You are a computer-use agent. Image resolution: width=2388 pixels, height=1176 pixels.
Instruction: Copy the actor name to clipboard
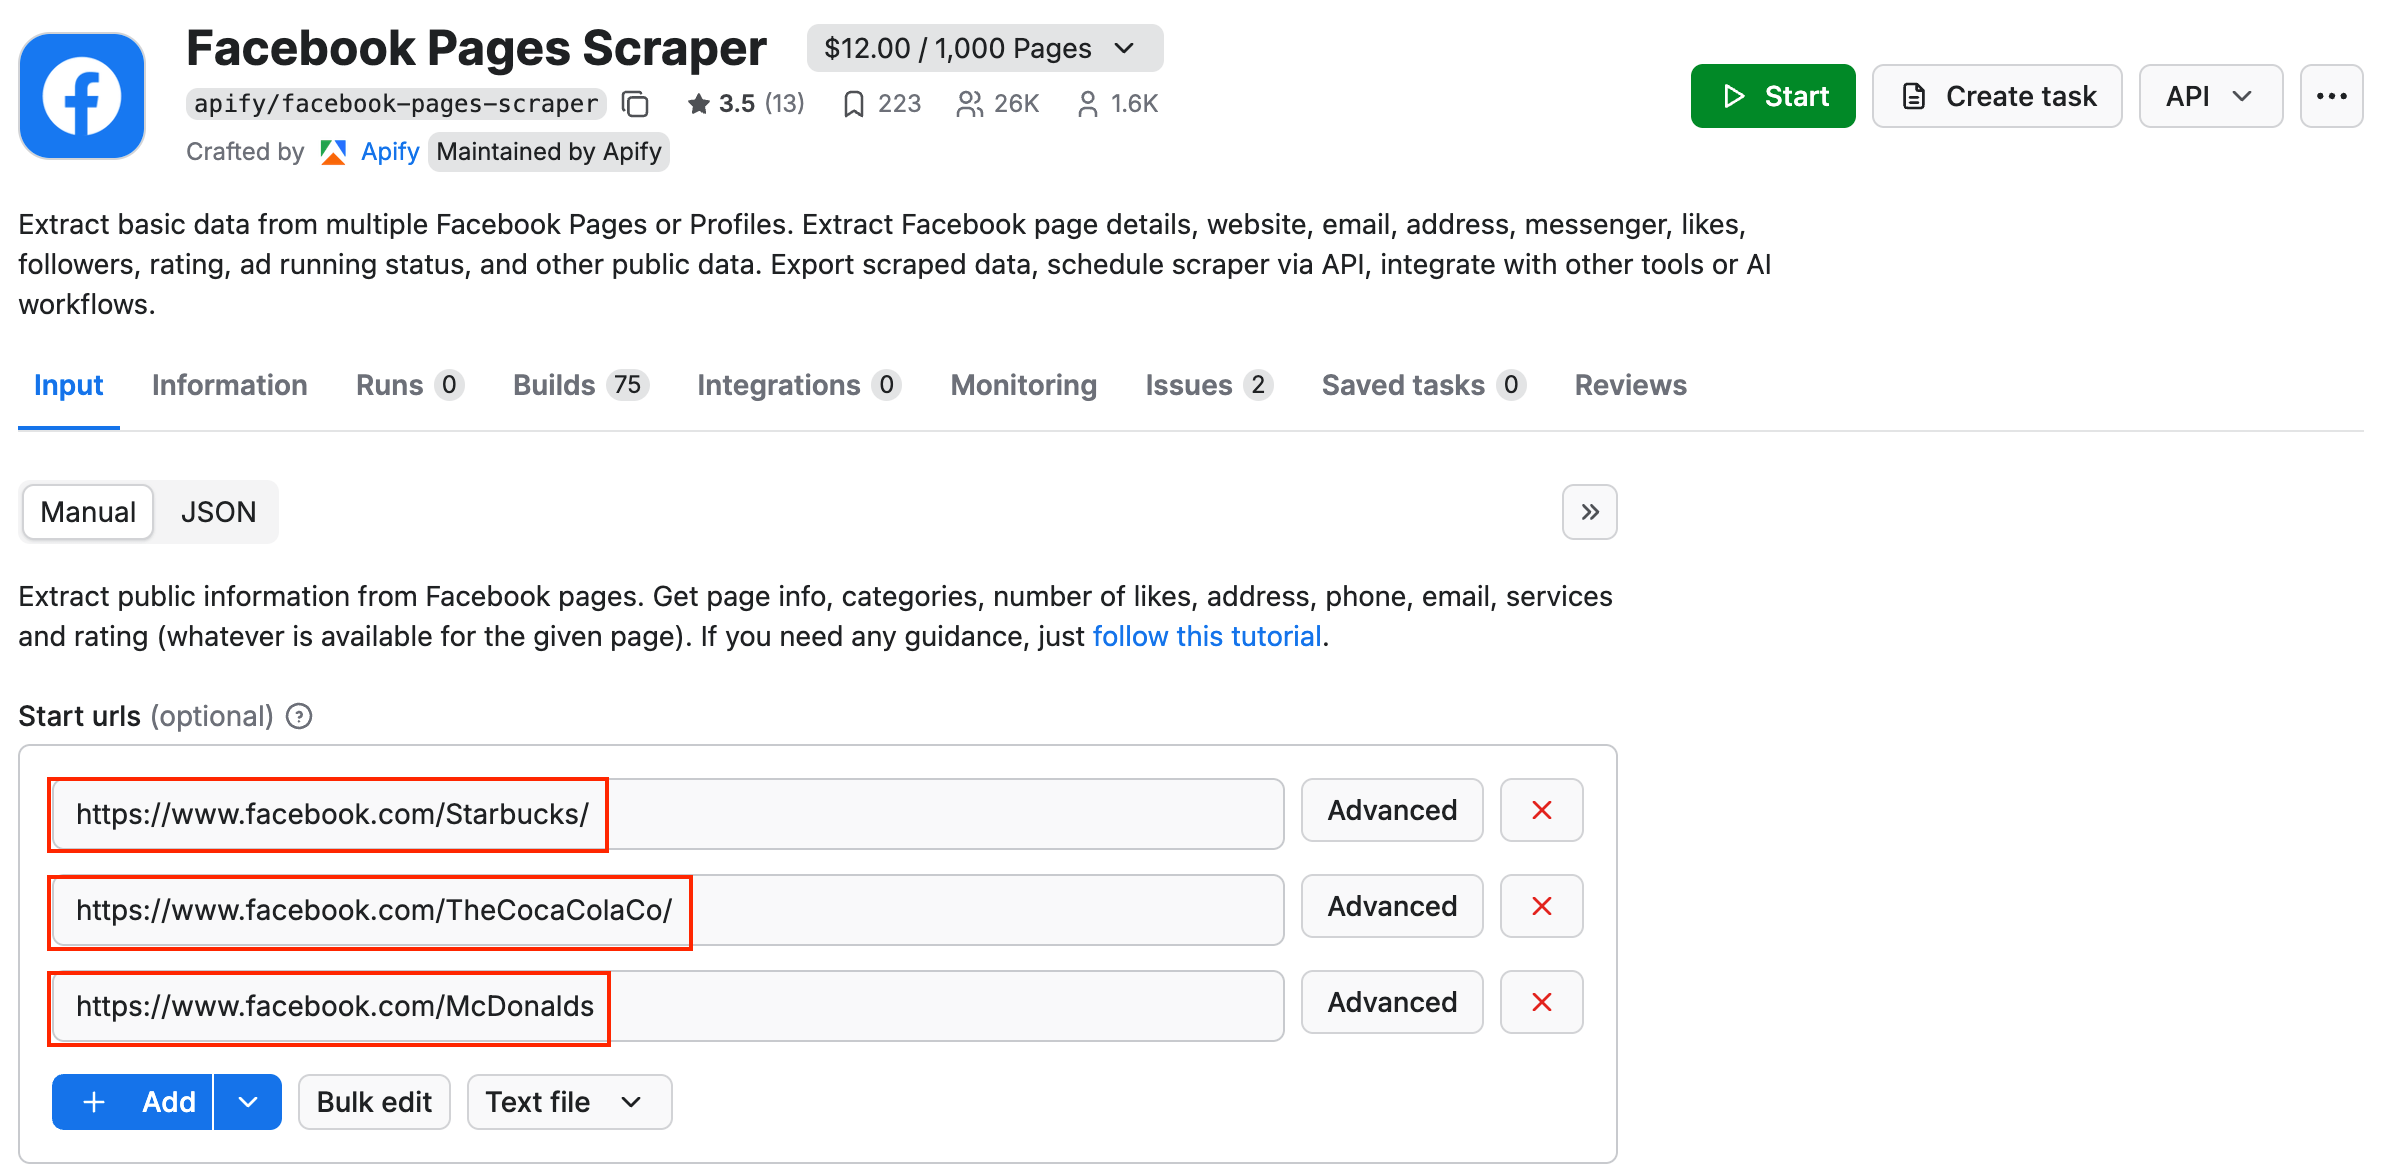click(x=636, y=103)
